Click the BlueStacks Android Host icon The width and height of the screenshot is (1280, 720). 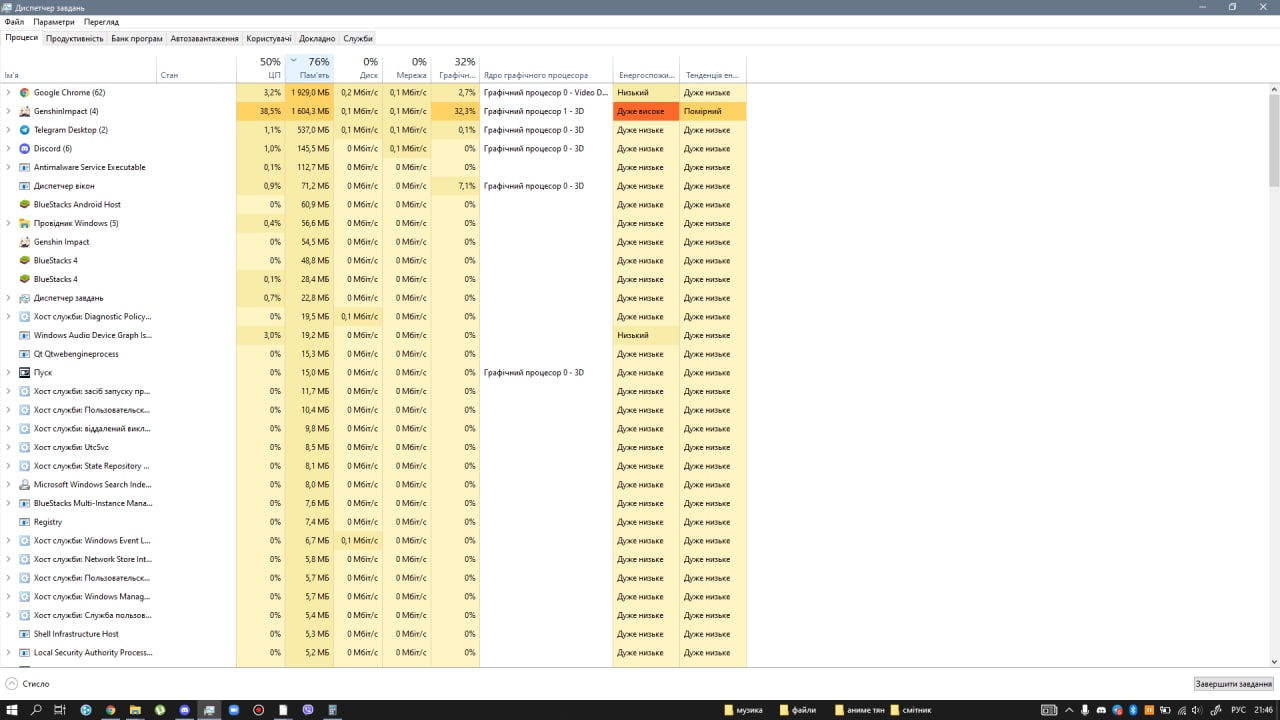tap(24, 204)
